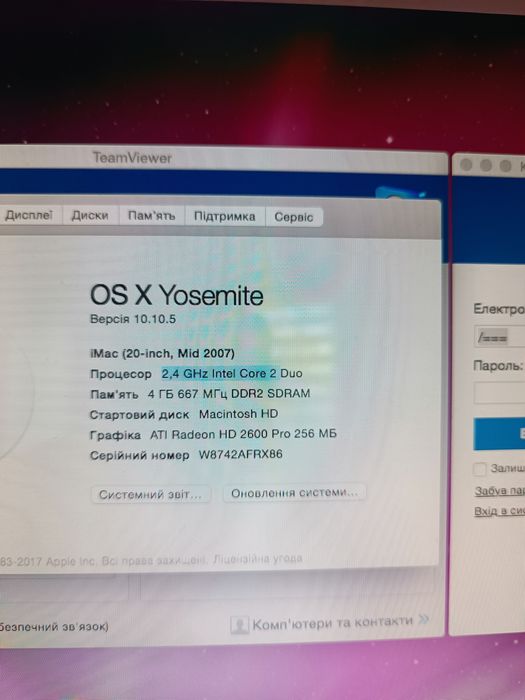Open the Забув пароль link
This screenshot has height=700, width=525.
pyautogui.click(x=500, y=491)
